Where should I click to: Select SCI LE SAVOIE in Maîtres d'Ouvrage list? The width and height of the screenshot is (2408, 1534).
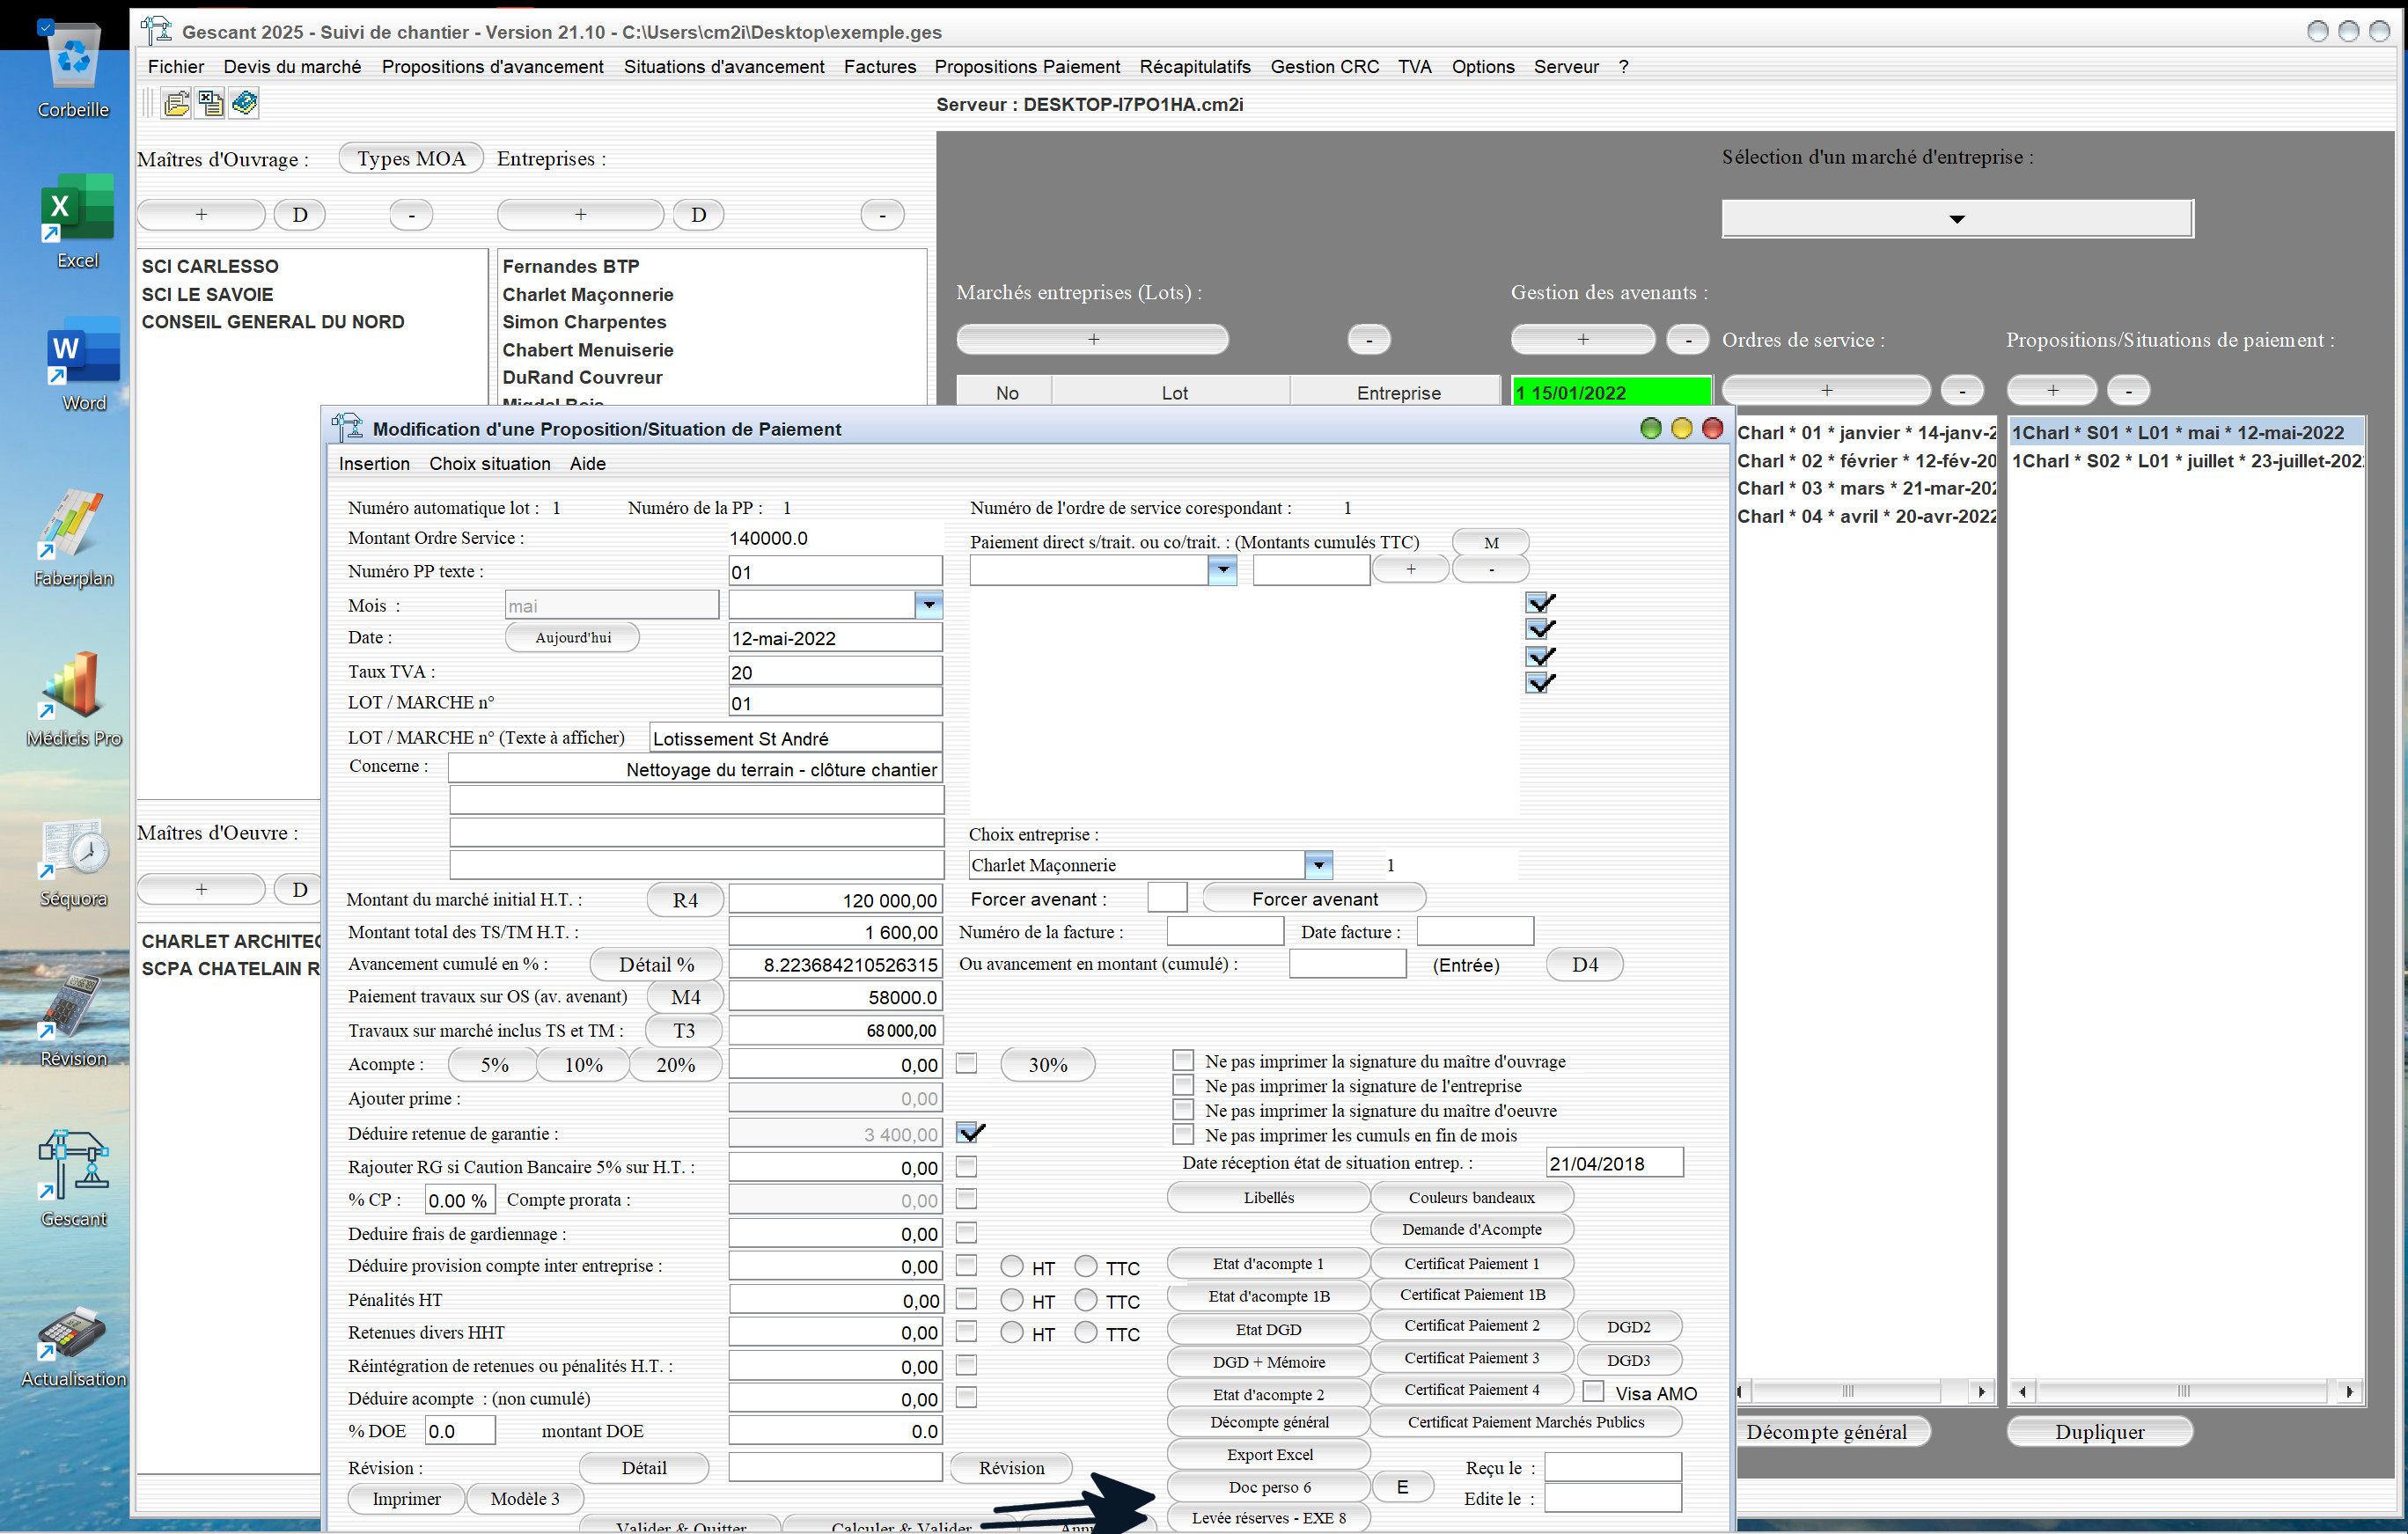(x=207, y=294)
